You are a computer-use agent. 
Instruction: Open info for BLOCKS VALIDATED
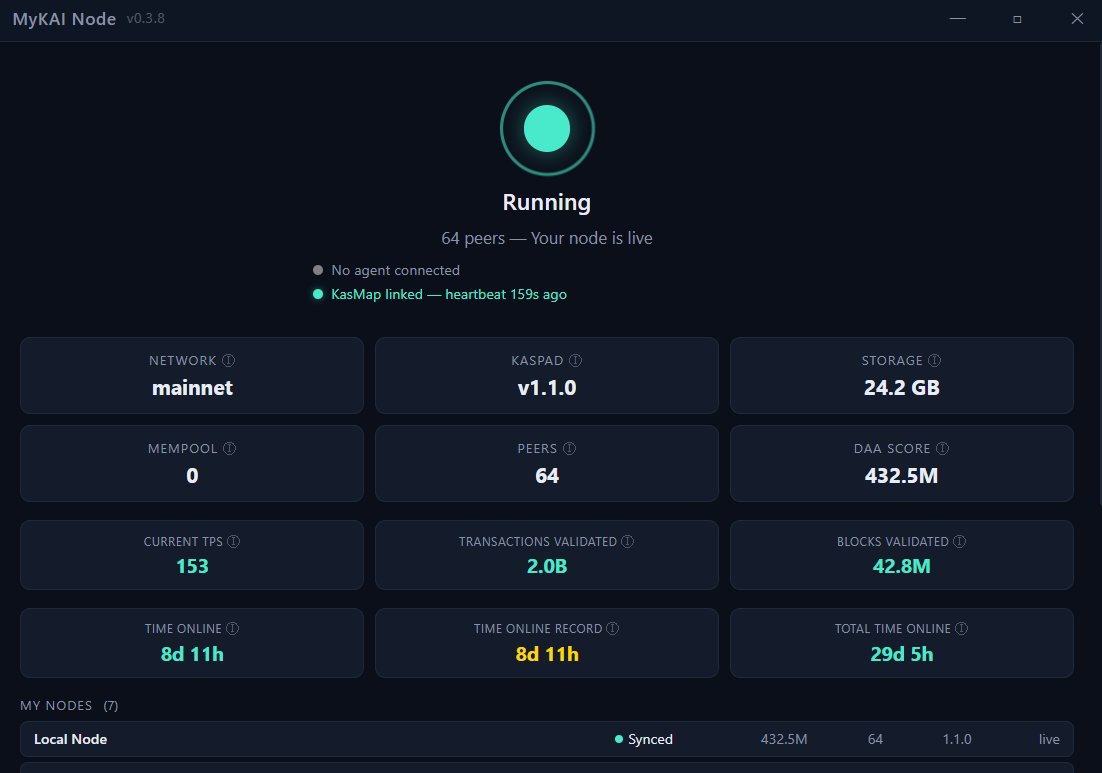tap(959, 541)
